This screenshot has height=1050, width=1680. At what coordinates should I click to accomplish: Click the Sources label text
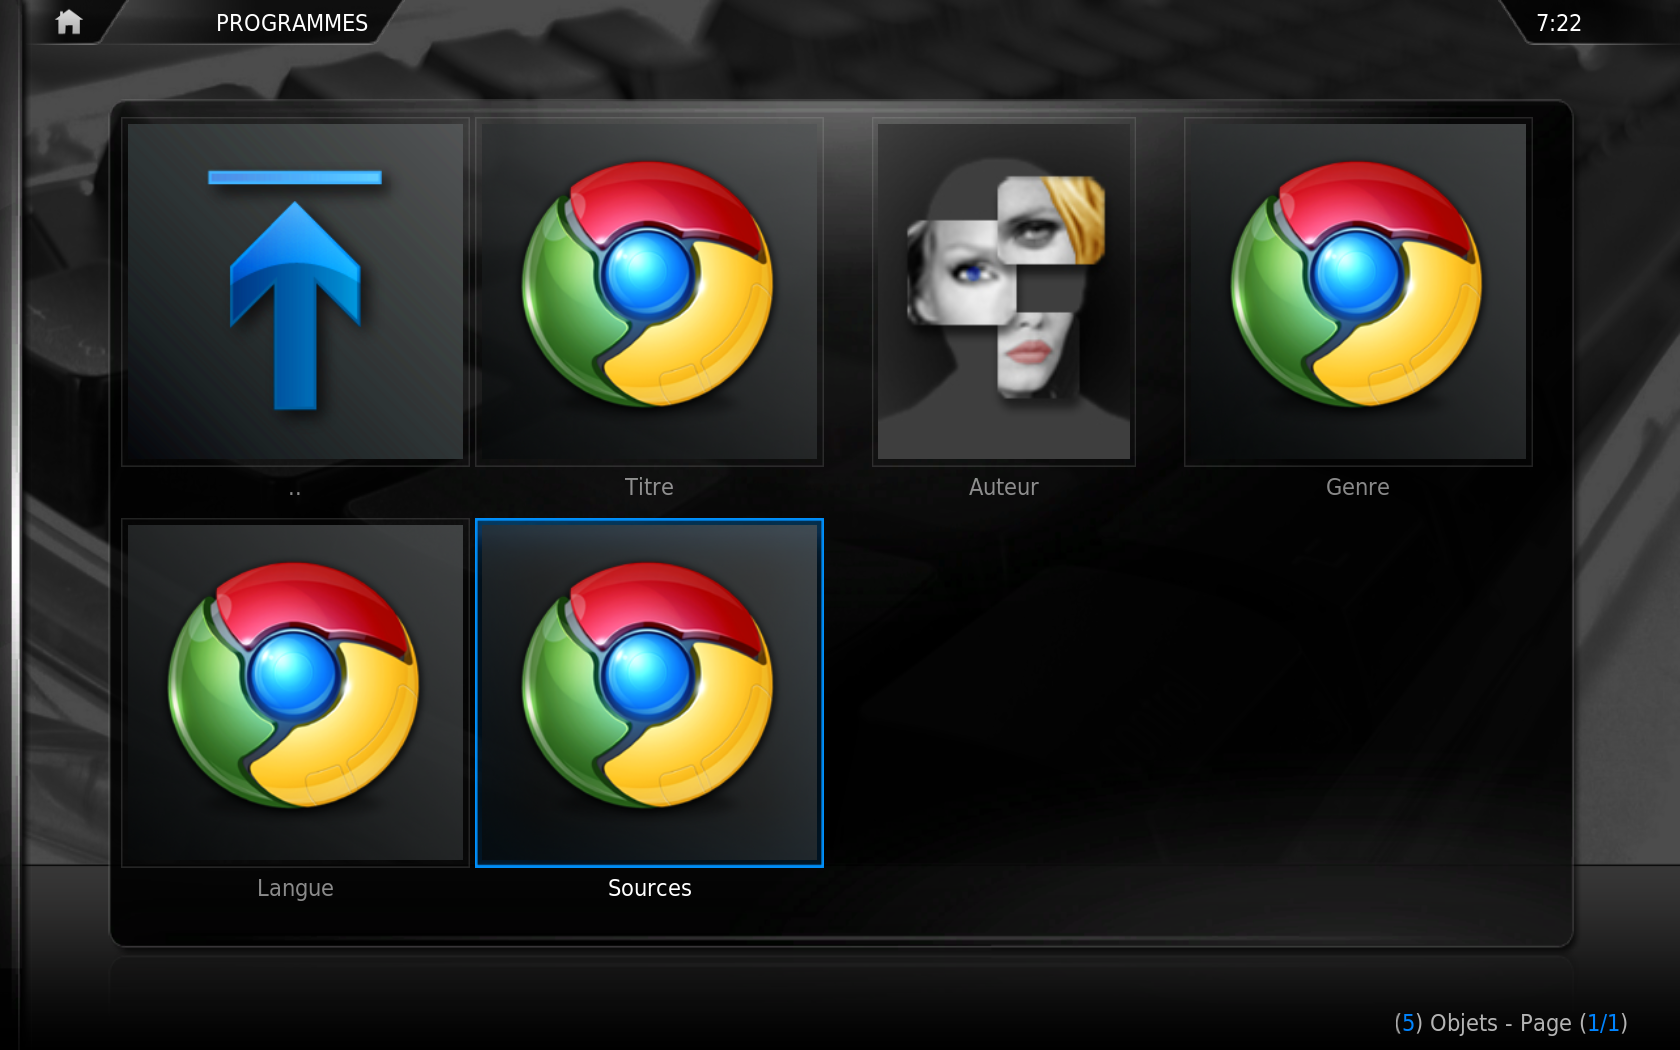[x=650, y=888]
